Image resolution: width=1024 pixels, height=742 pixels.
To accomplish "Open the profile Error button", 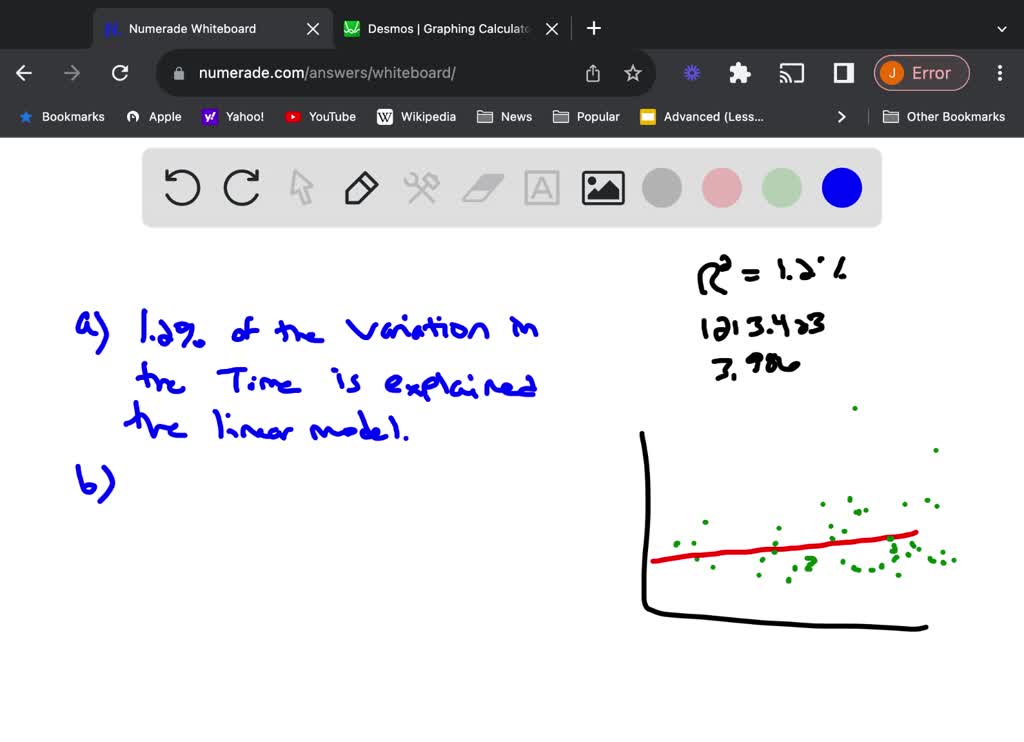I will (x=921, y=73).
